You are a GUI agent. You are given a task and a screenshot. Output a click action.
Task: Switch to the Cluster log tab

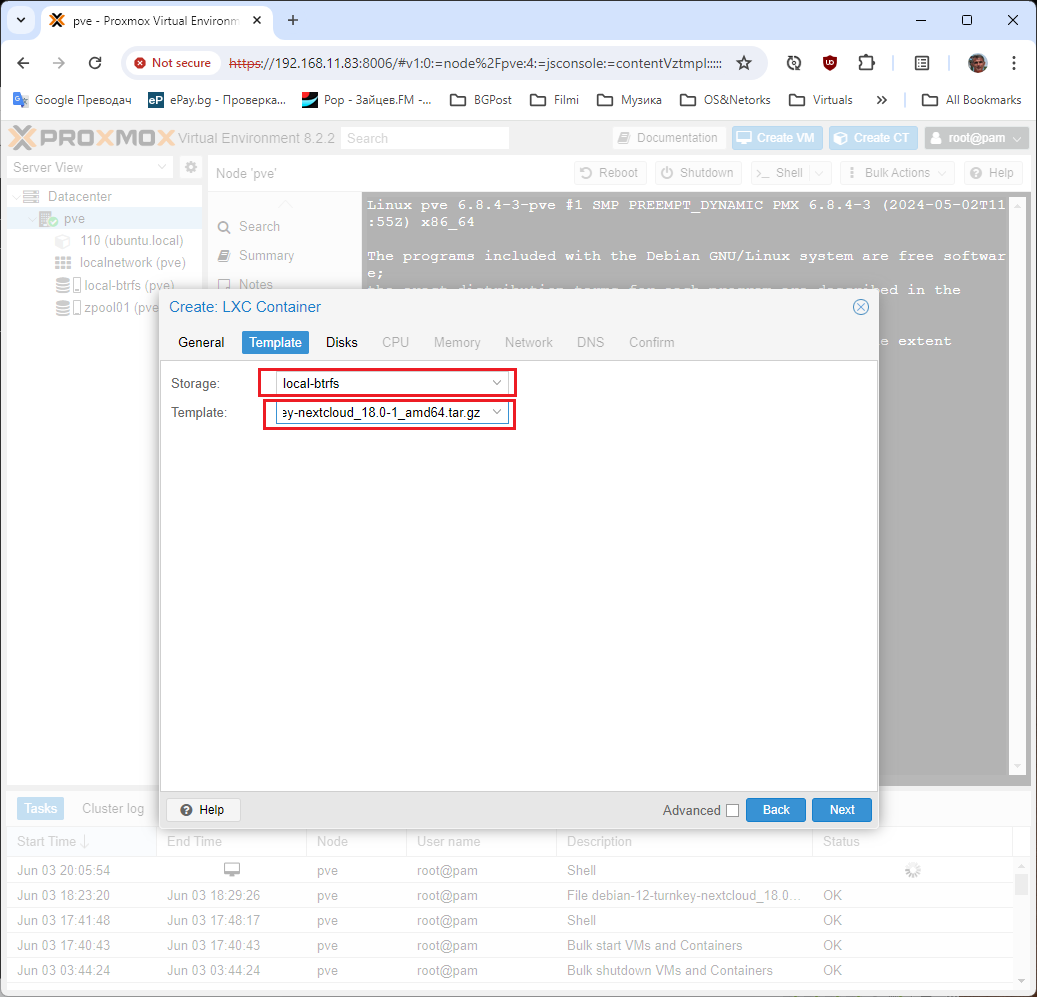coord(112,808)
